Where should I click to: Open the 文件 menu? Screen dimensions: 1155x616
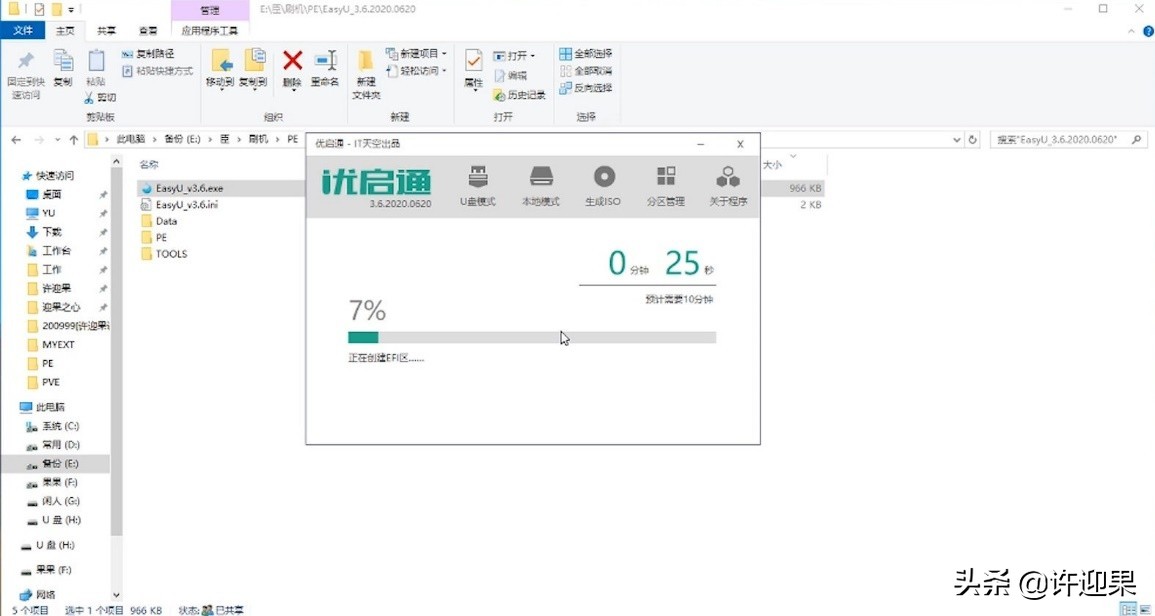click(x=24, y=31)
